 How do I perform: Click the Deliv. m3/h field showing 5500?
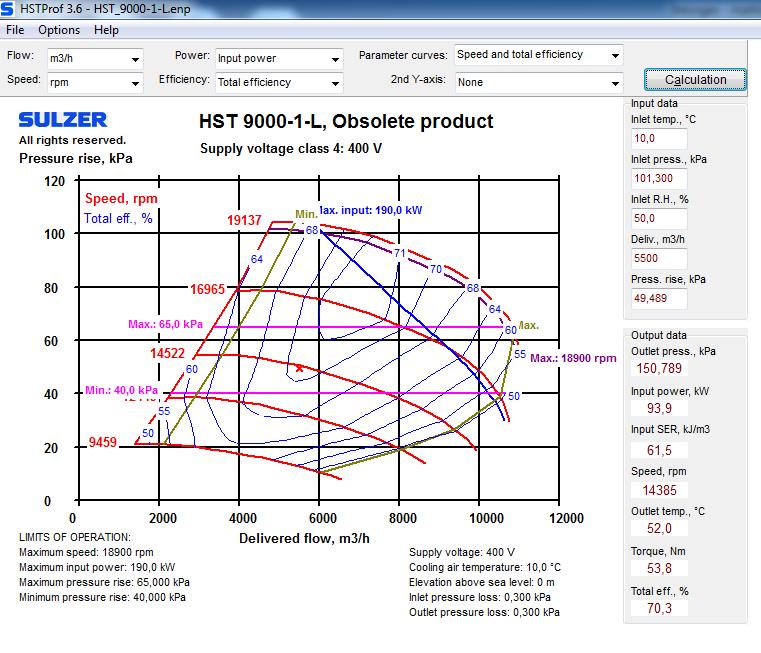[659, 258]
